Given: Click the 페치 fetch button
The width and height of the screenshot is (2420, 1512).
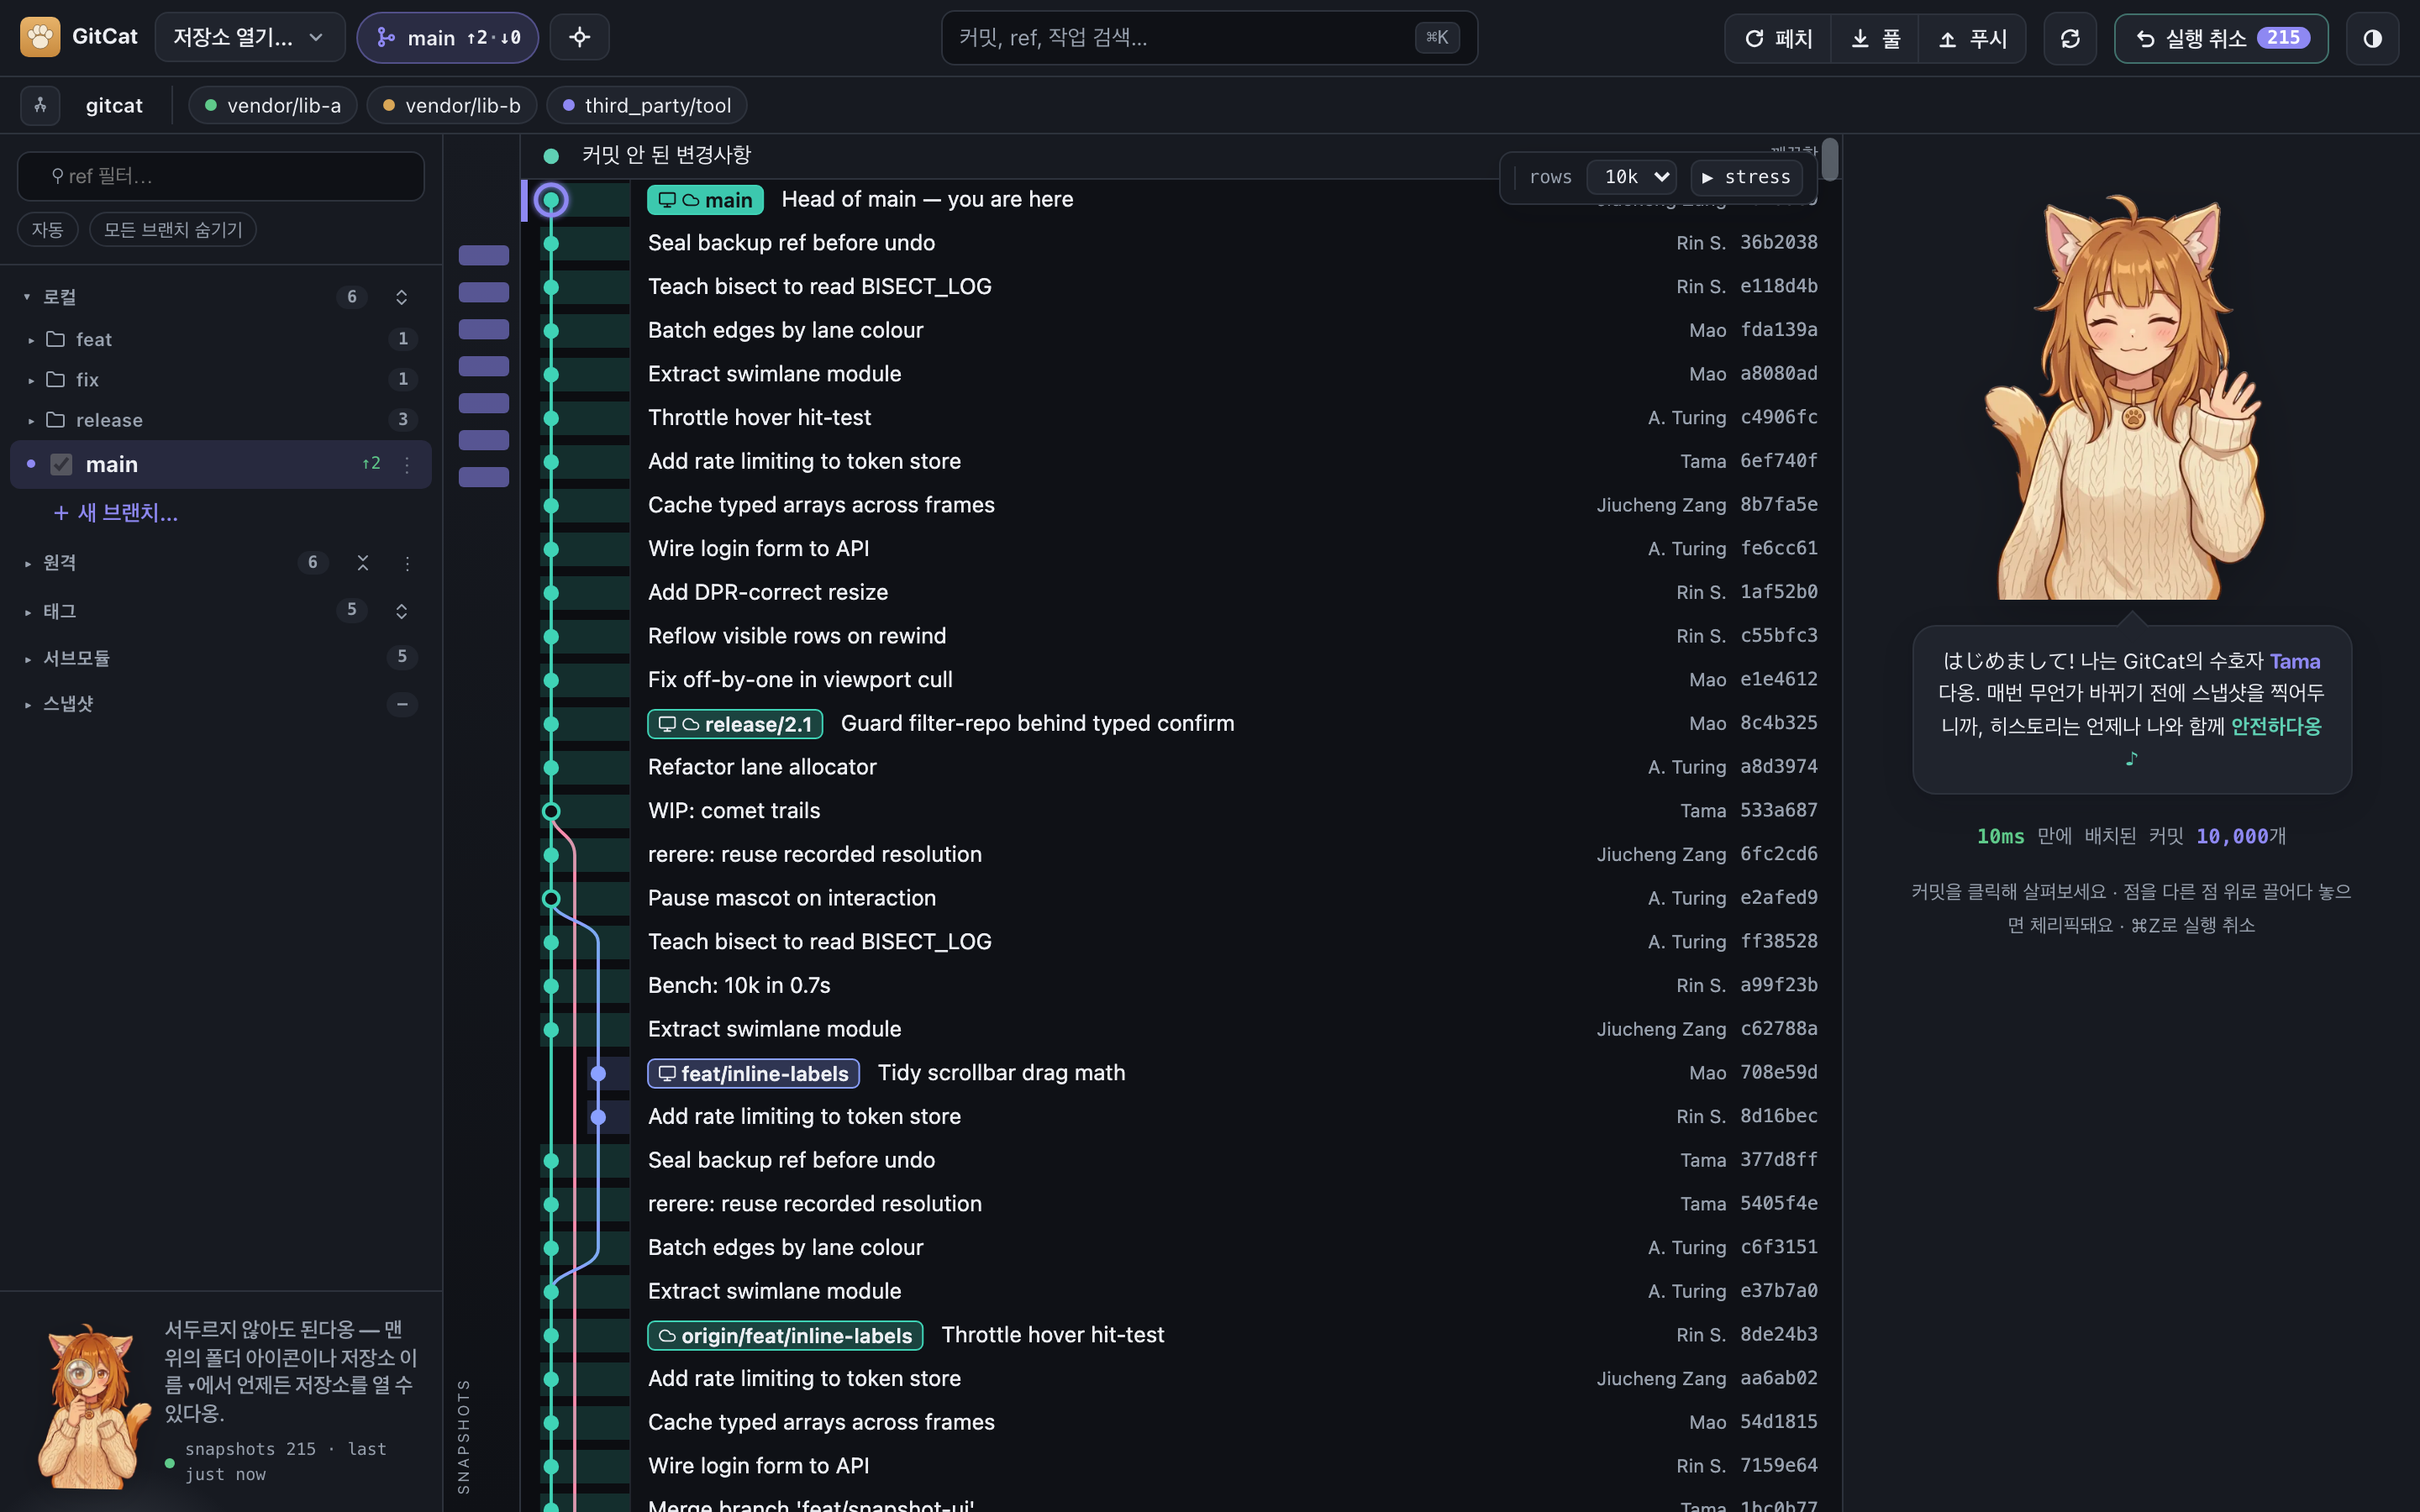Looking at the screenshot, I should click(x=1779, y=38).
